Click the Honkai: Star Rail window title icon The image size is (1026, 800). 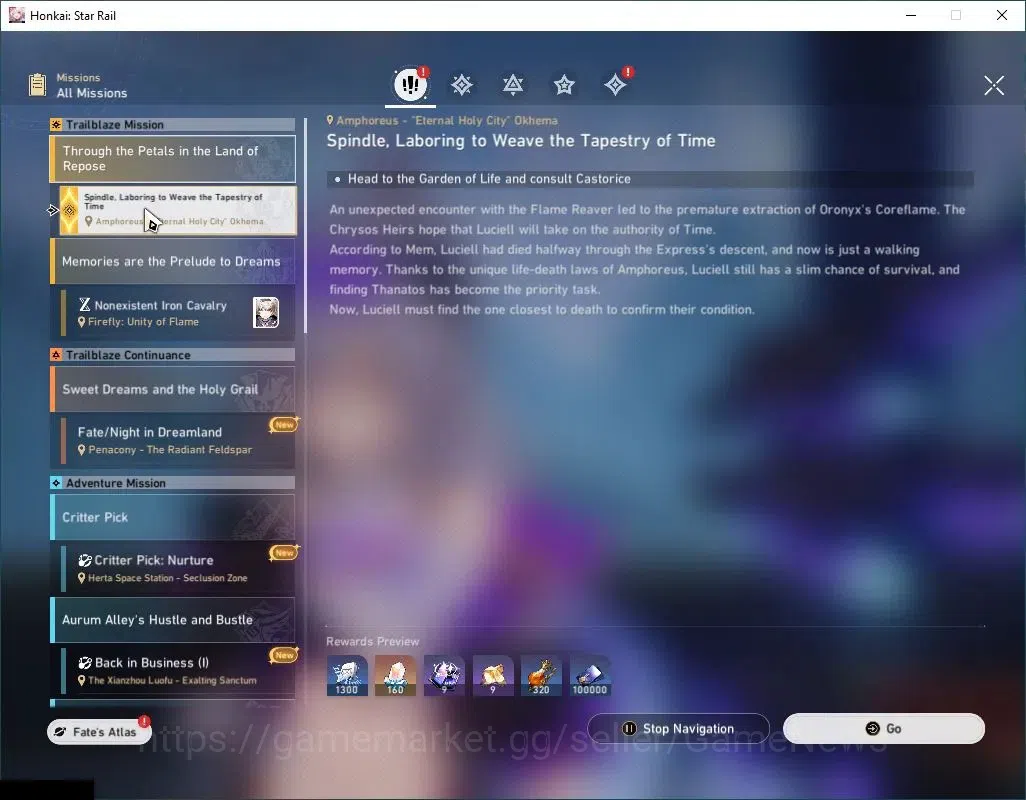point(16,15)
